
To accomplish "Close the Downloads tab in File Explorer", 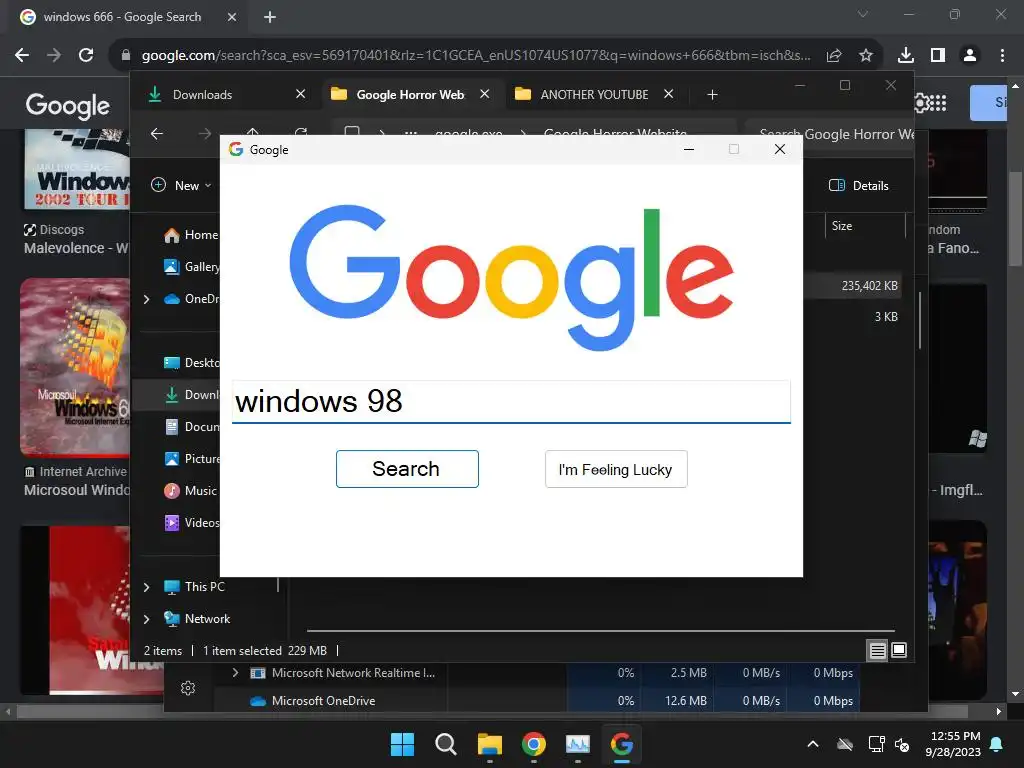I will [300, 94].
